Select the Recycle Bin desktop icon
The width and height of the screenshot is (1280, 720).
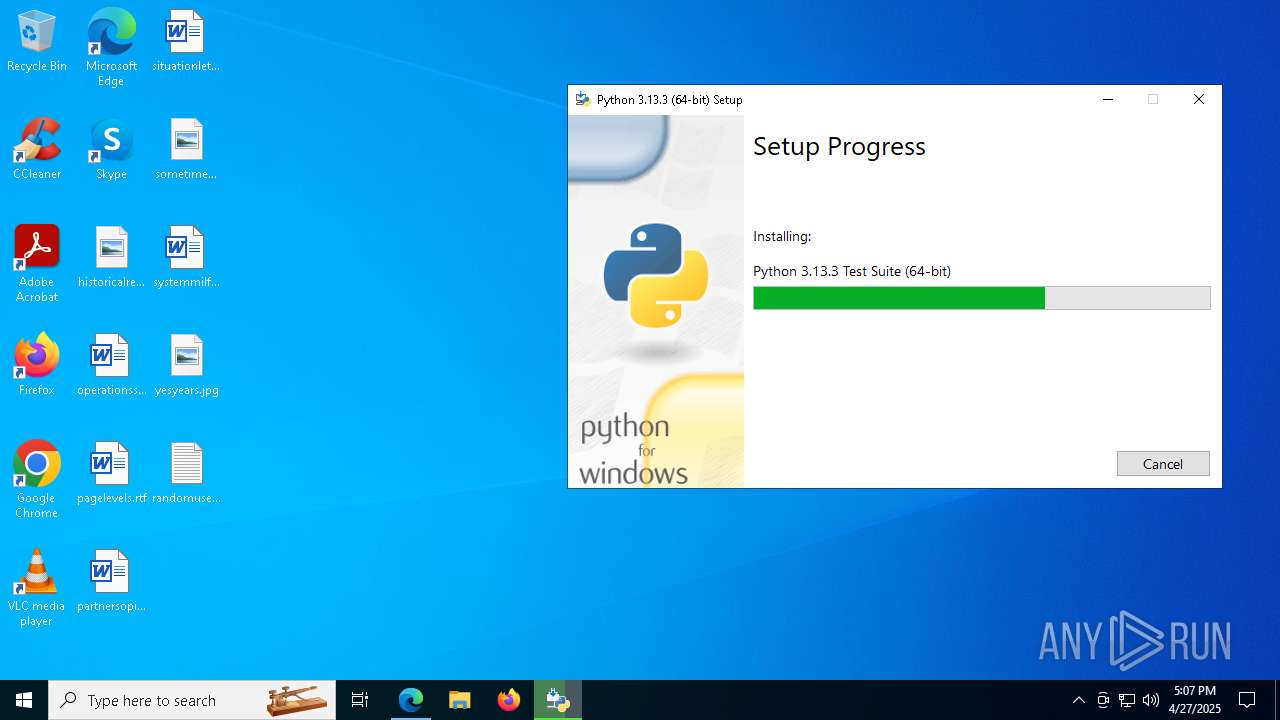point(37,42)
